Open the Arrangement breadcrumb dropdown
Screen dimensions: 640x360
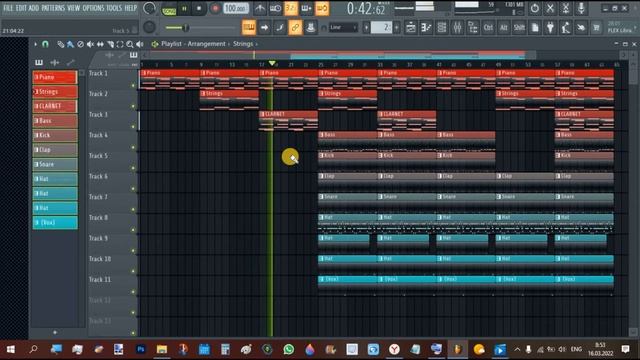(x=206, y=44)
